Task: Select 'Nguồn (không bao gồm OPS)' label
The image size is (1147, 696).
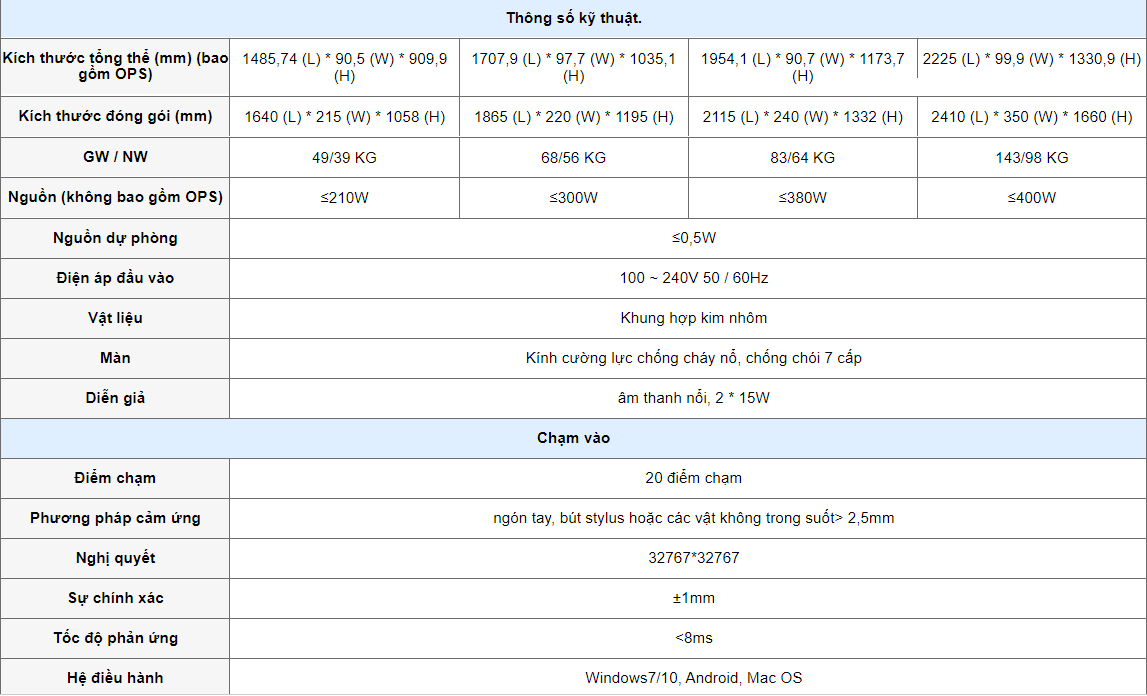Action: point(115,197)
